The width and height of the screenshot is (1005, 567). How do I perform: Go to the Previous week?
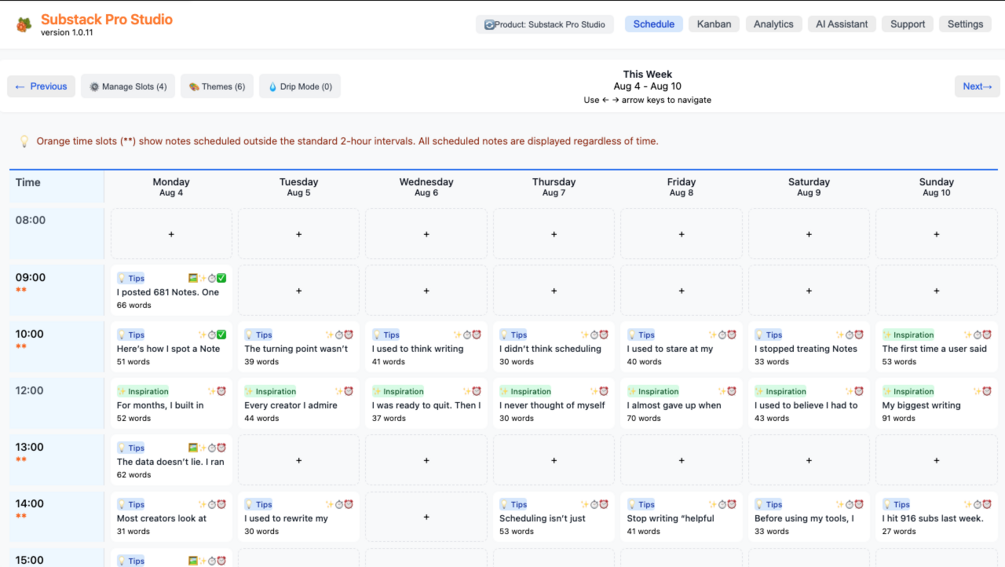(41, 87)
